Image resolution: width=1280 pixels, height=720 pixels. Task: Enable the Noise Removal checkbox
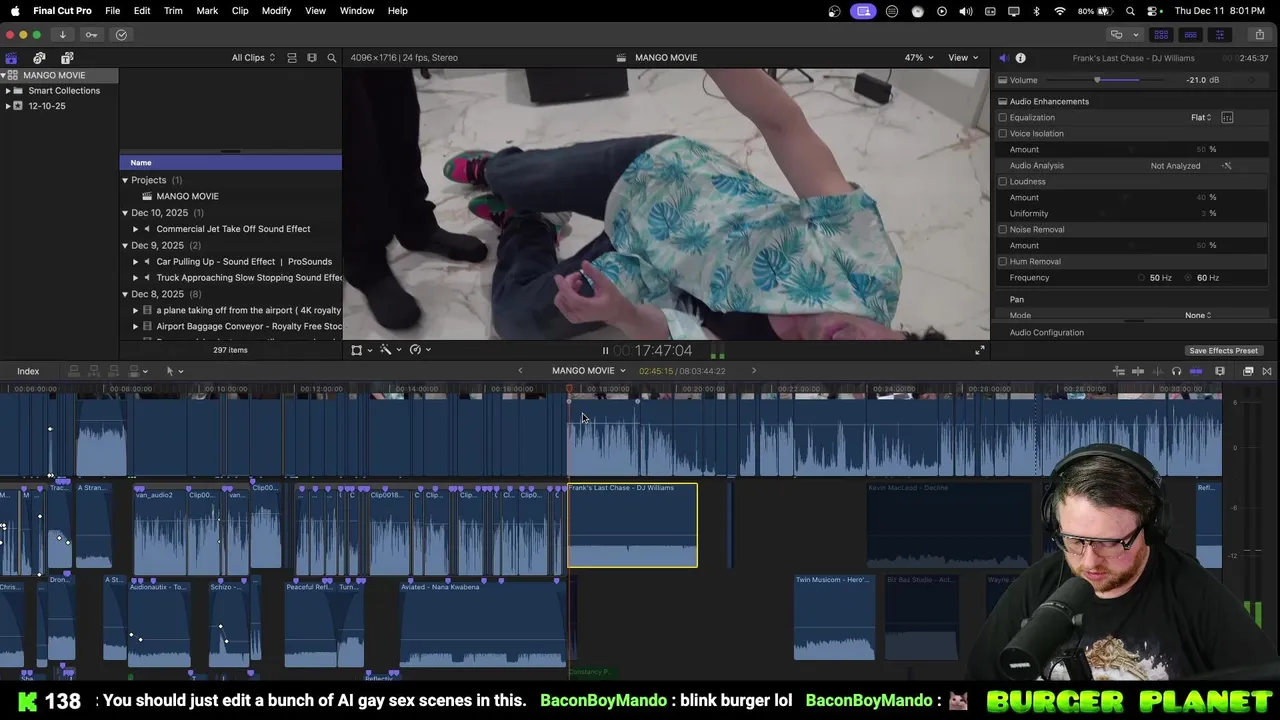1002,229
